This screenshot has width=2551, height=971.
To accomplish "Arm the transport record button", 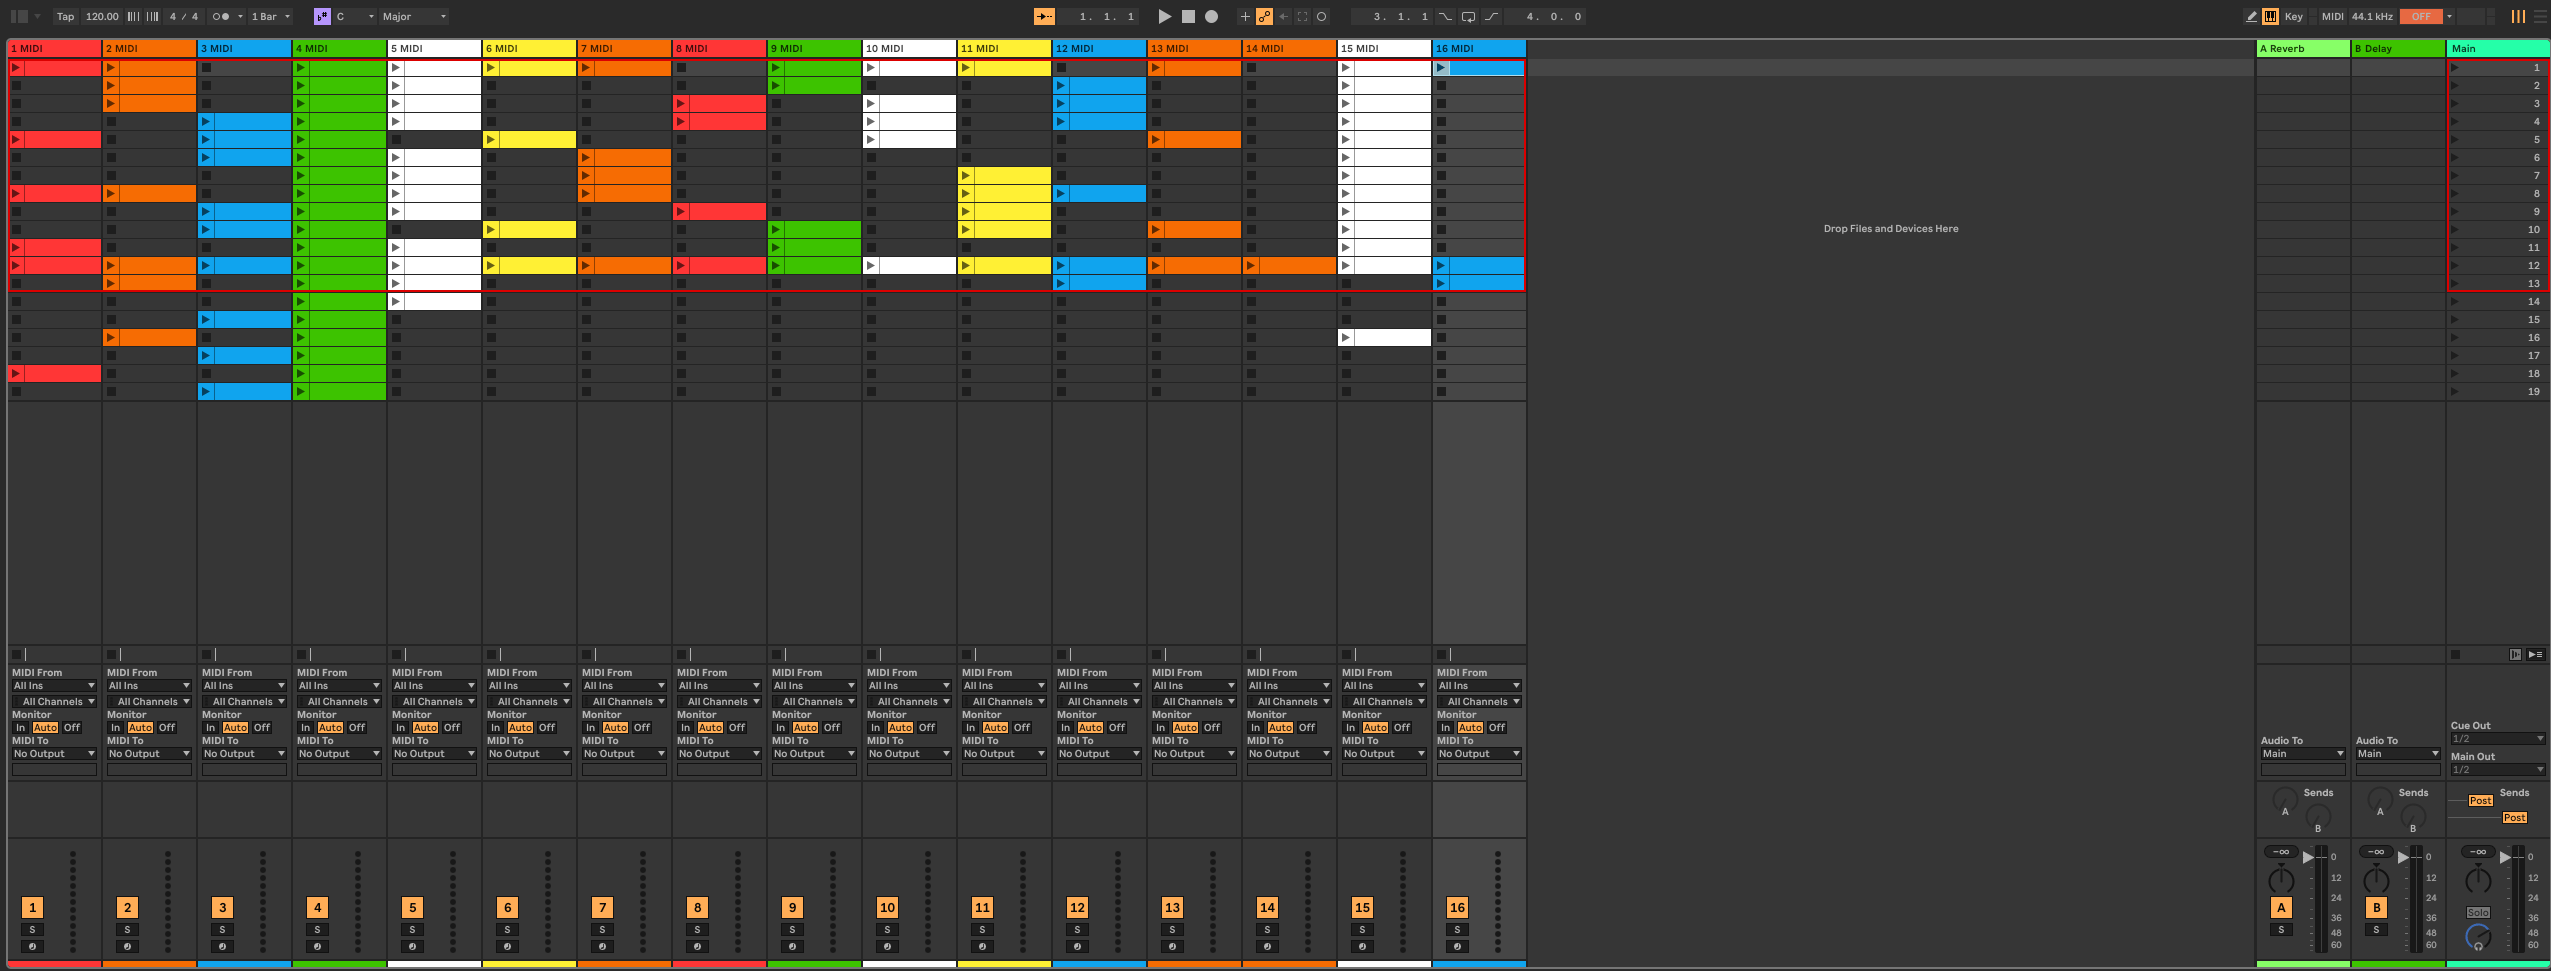I will point(1211,17).
